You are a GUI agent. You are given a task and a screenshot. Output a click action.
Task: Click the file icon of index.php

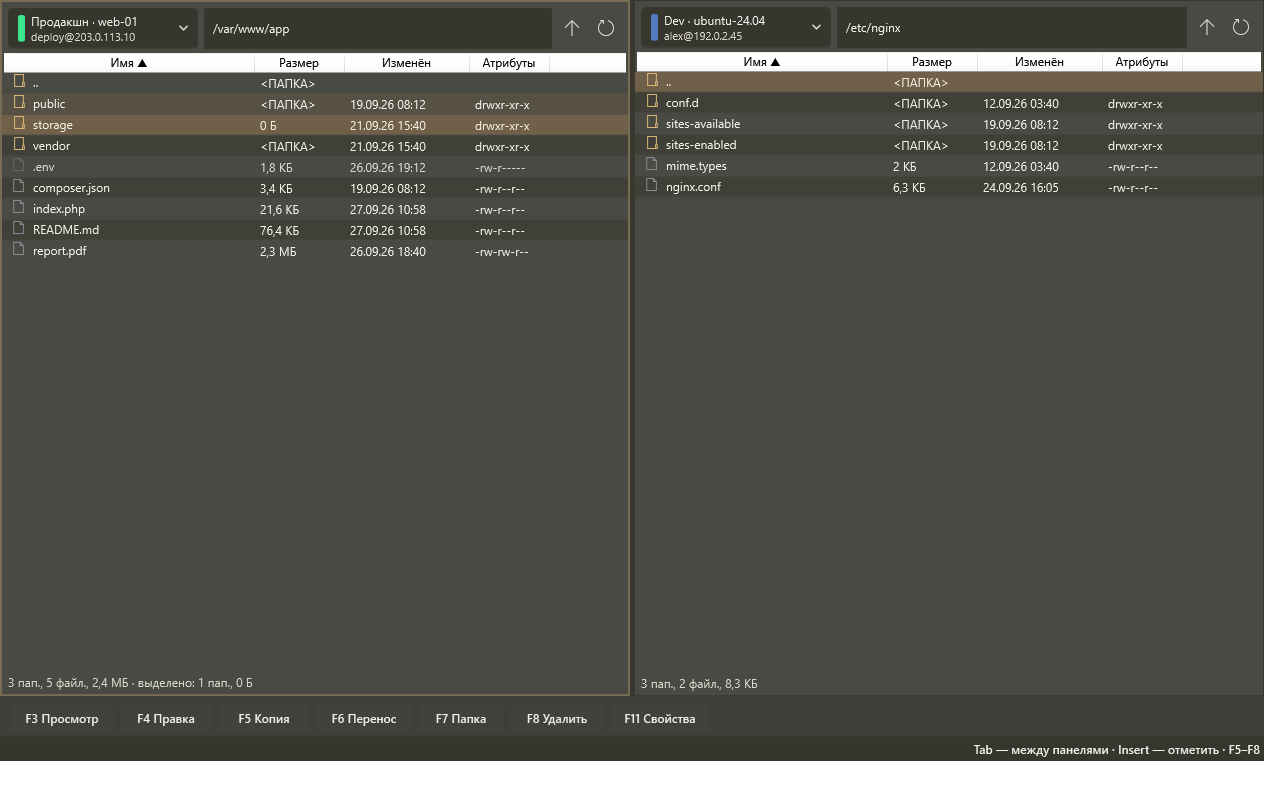coord(19,208)
